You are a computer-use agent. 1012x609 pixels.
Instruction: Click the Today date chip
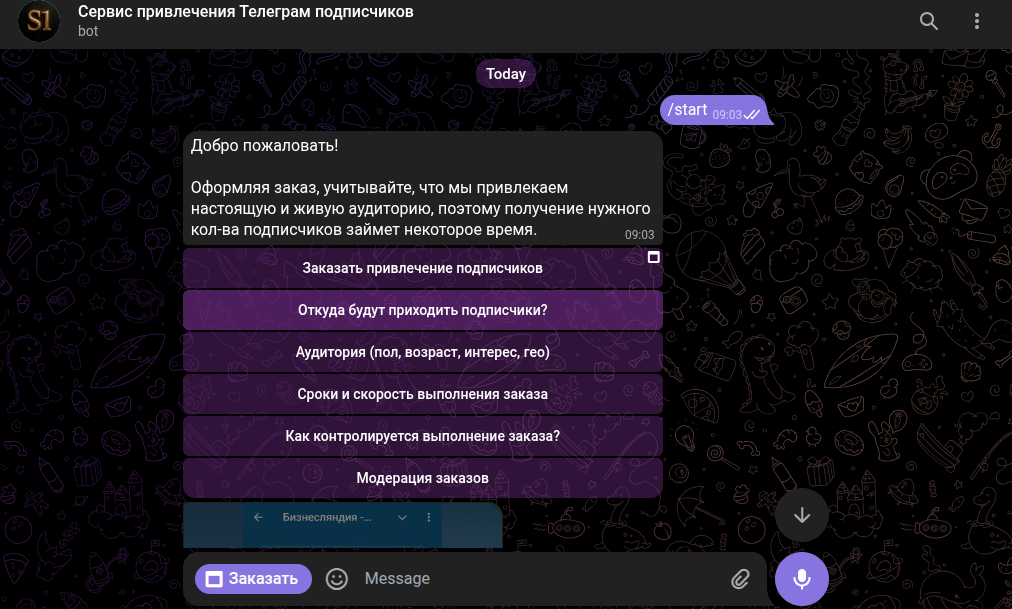pyautogui.click(x=505, y=73)
